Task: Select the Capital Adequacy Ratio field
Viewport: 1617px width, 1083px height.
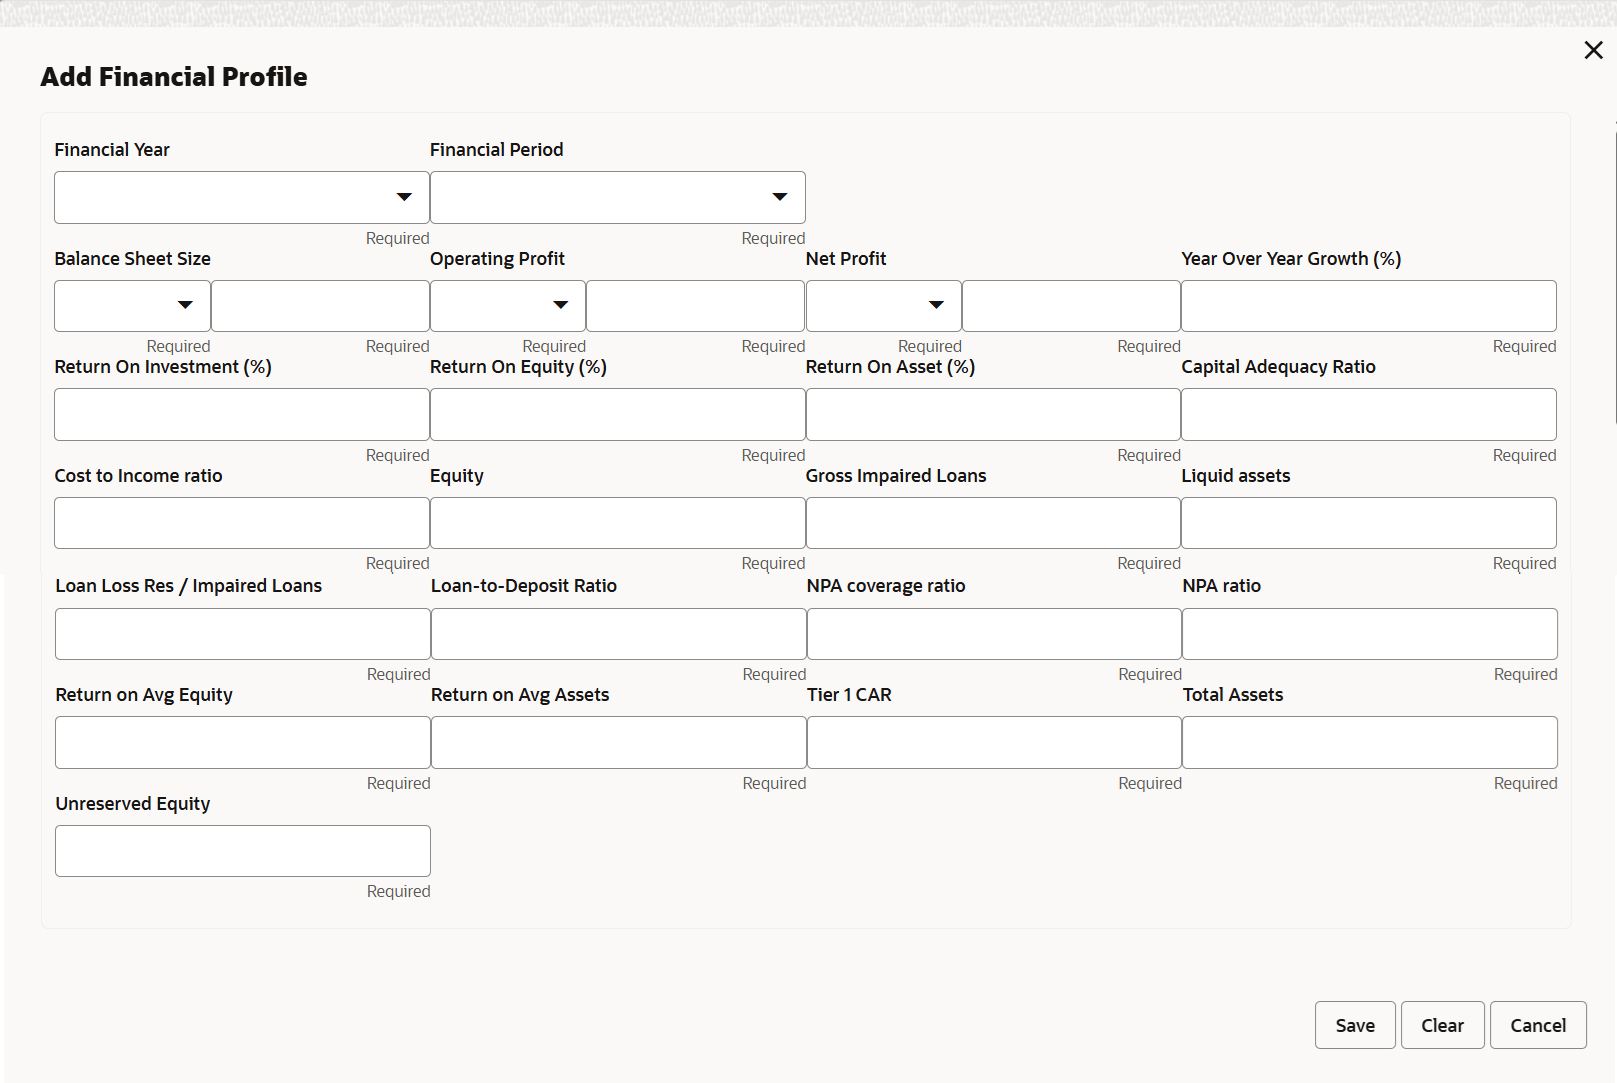Action: 1368,414
